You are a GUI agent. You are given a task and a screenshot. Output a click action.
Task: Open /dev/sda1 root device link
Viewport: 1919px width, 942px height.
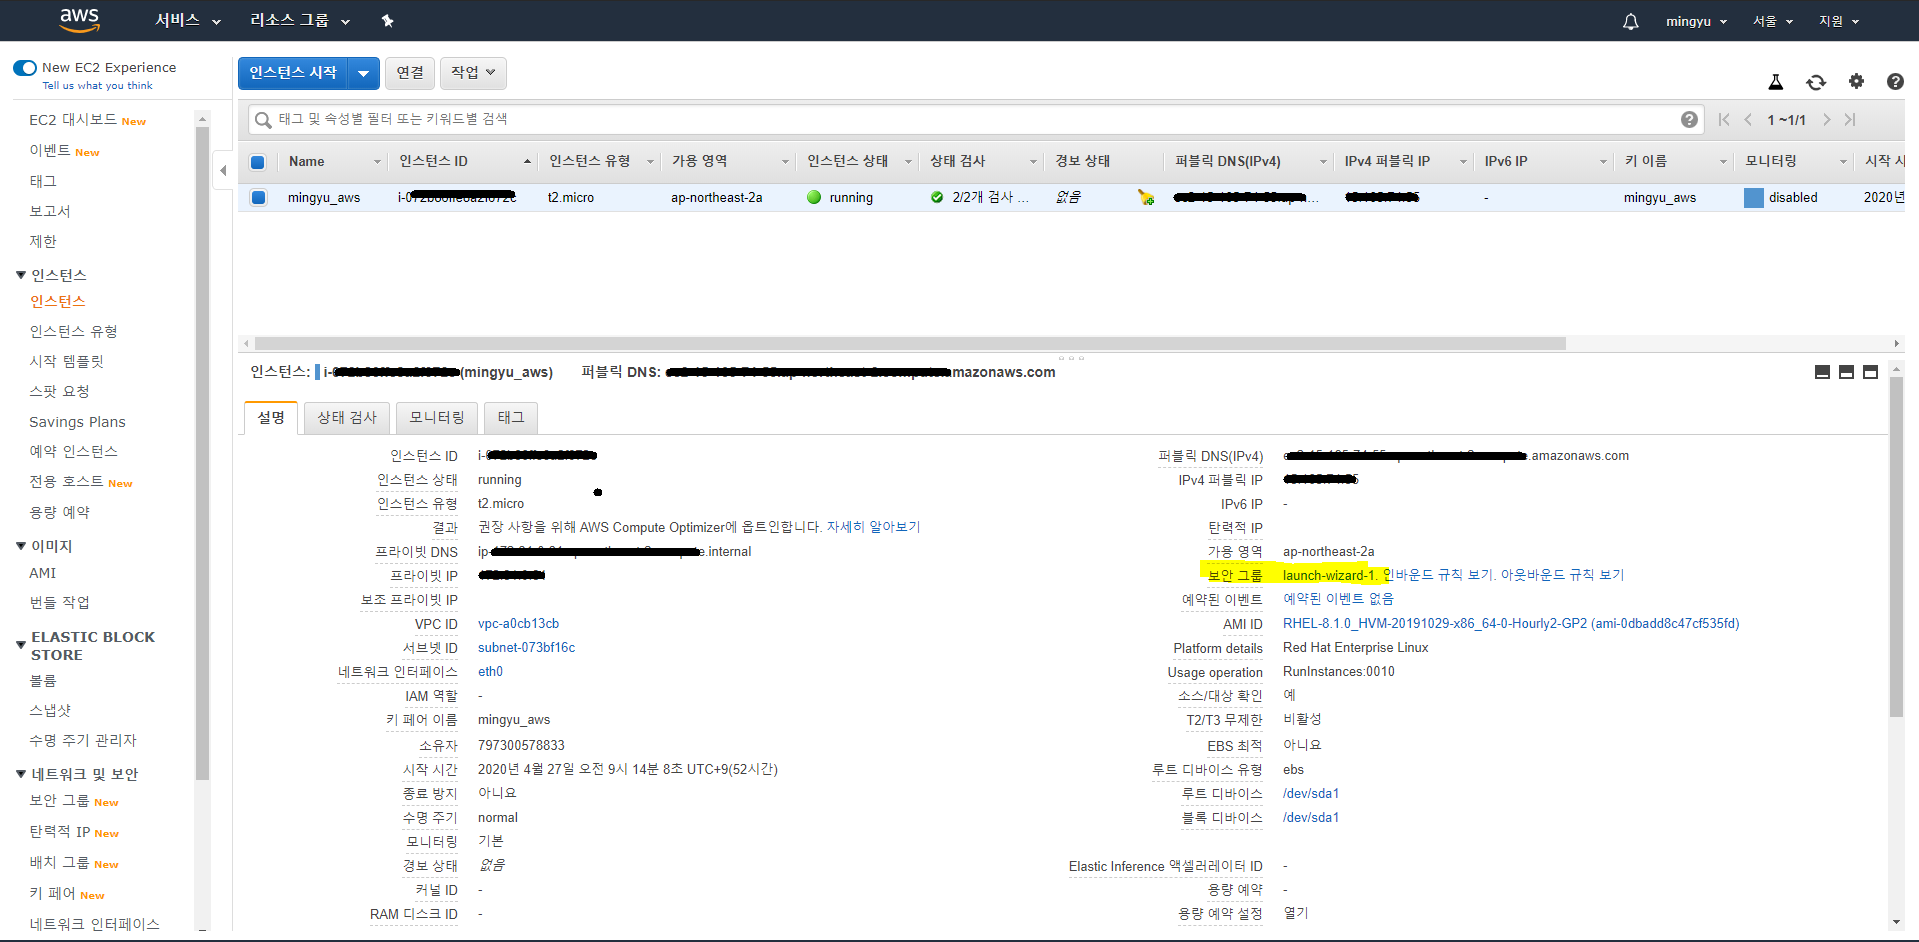pos(1311,794)
